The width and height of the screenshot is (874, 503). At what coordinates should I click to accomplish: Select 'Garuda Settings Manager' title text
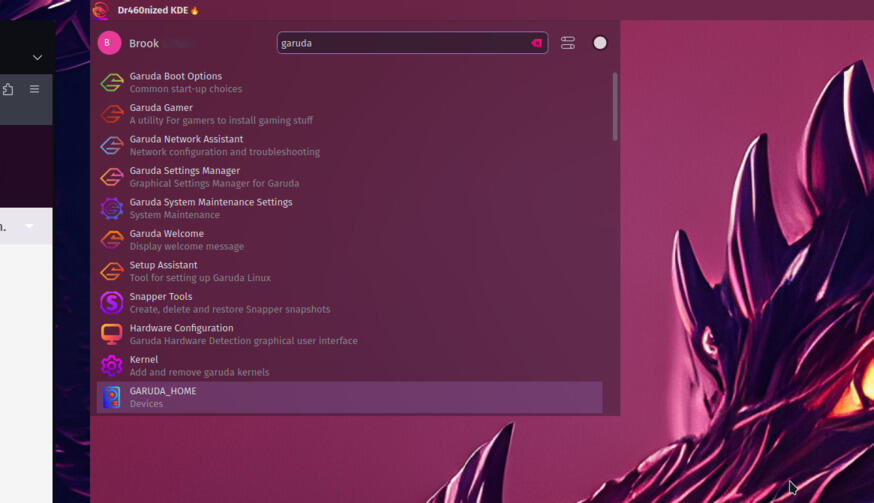(x=184, y=171)
